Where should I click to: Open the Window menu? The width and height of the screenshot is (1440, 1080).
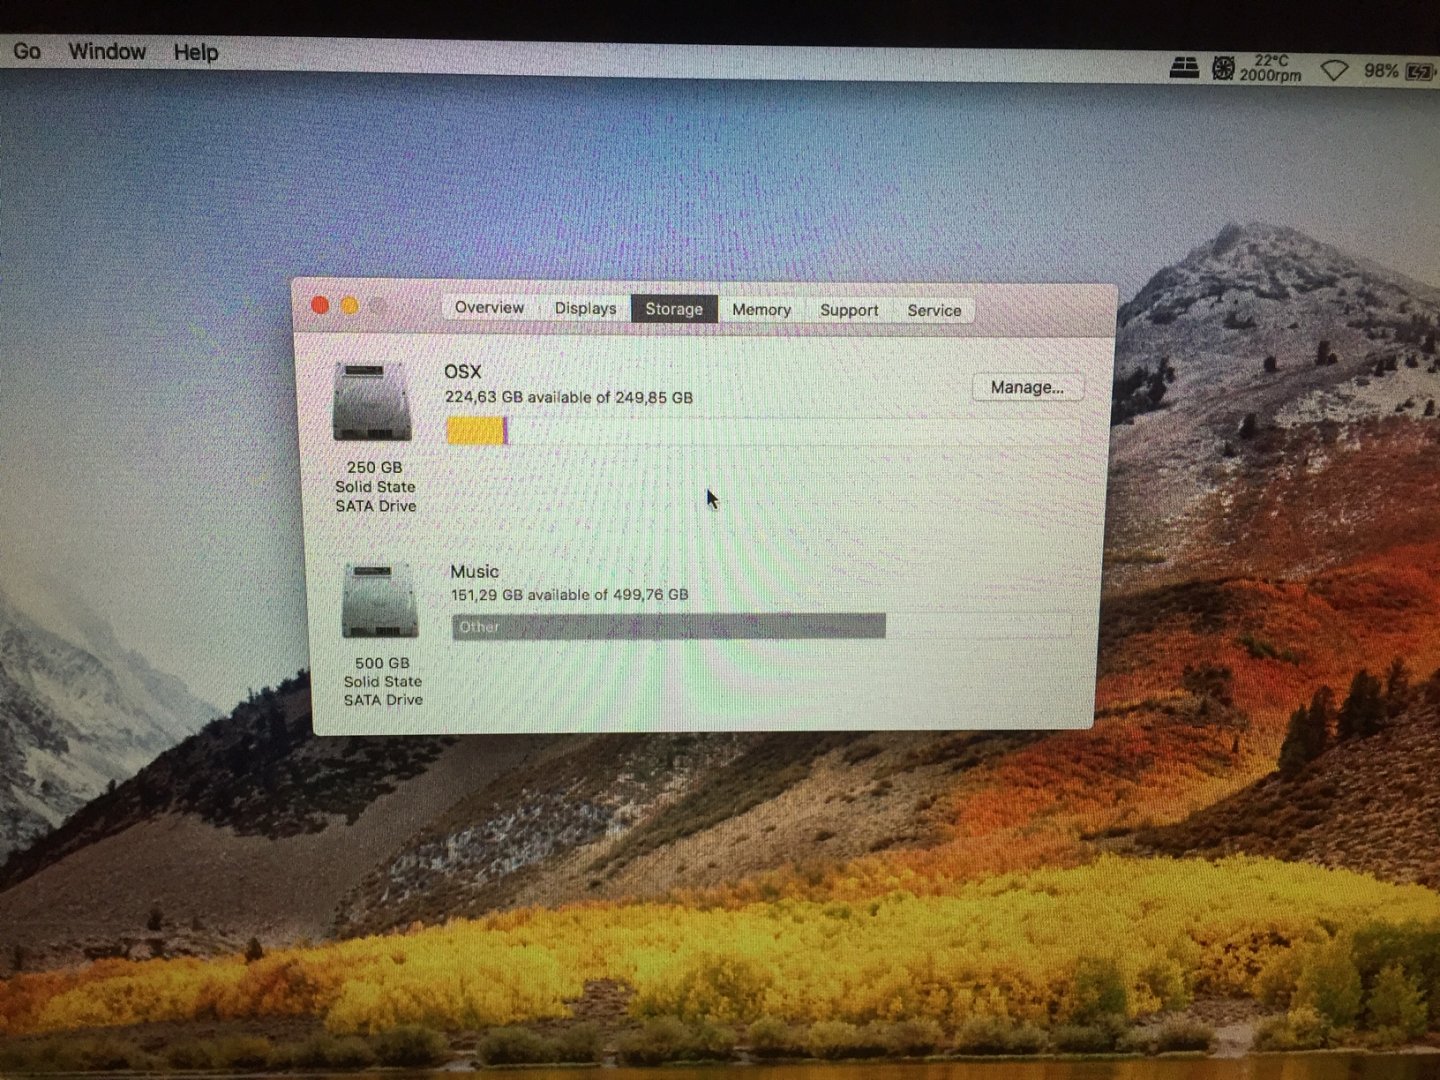[x=107, y=52]
